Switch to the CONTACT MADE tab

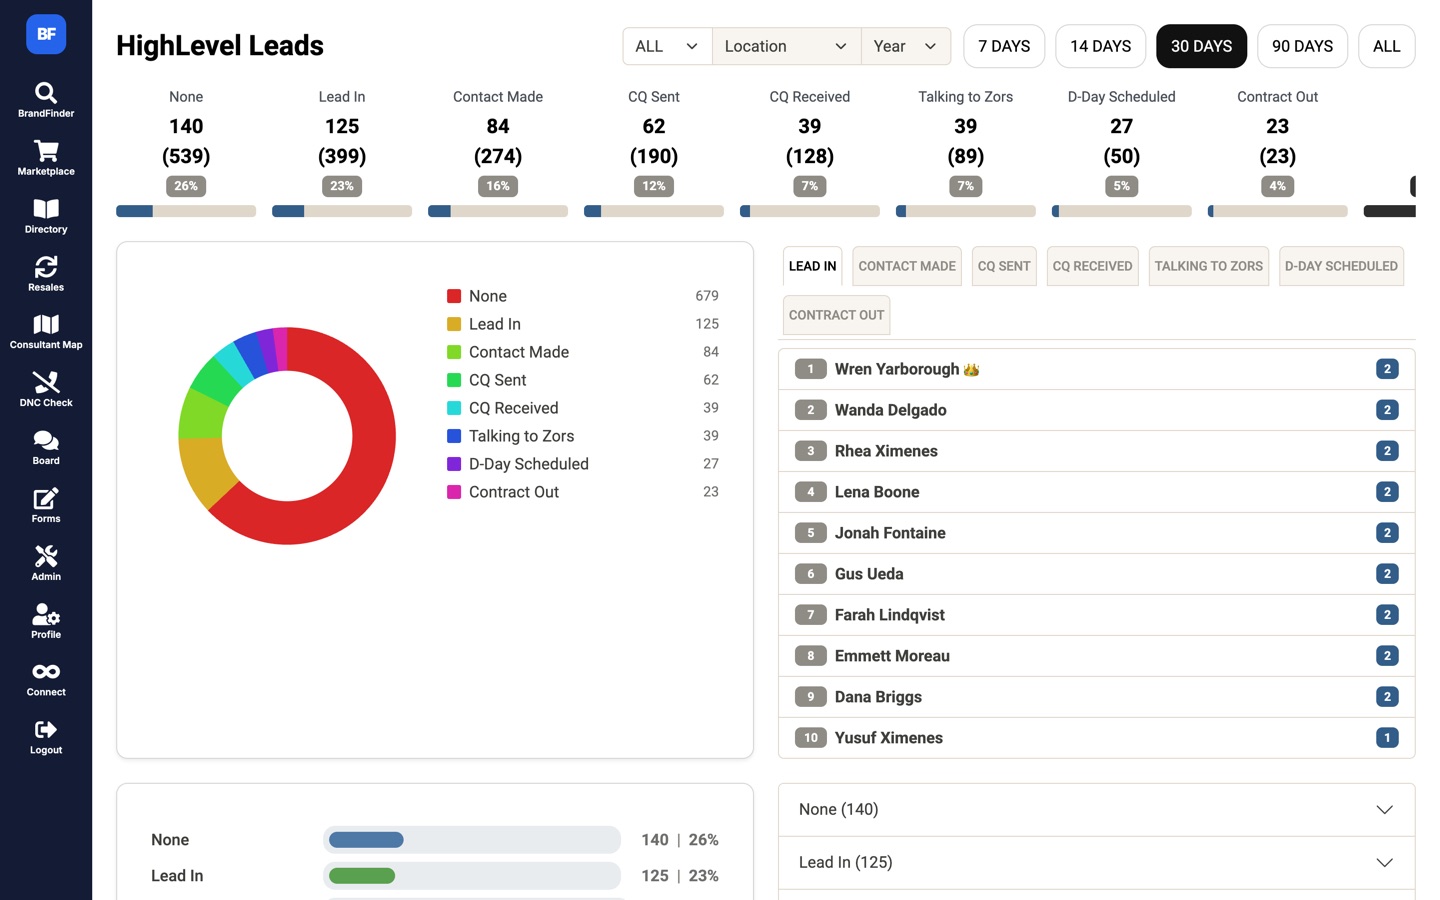click(x=907, y=266)
